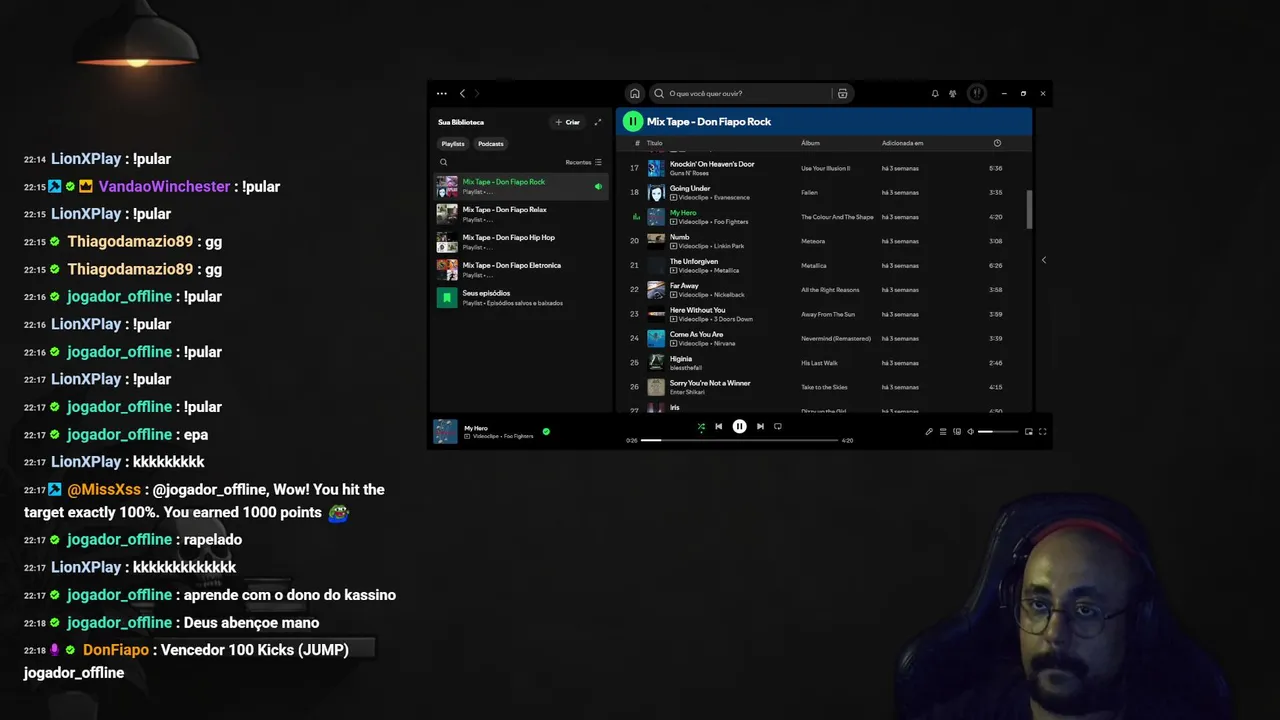Select the Playlists filter chip
The height and width of the screenshot is (720, 1280).
[453, 143]
